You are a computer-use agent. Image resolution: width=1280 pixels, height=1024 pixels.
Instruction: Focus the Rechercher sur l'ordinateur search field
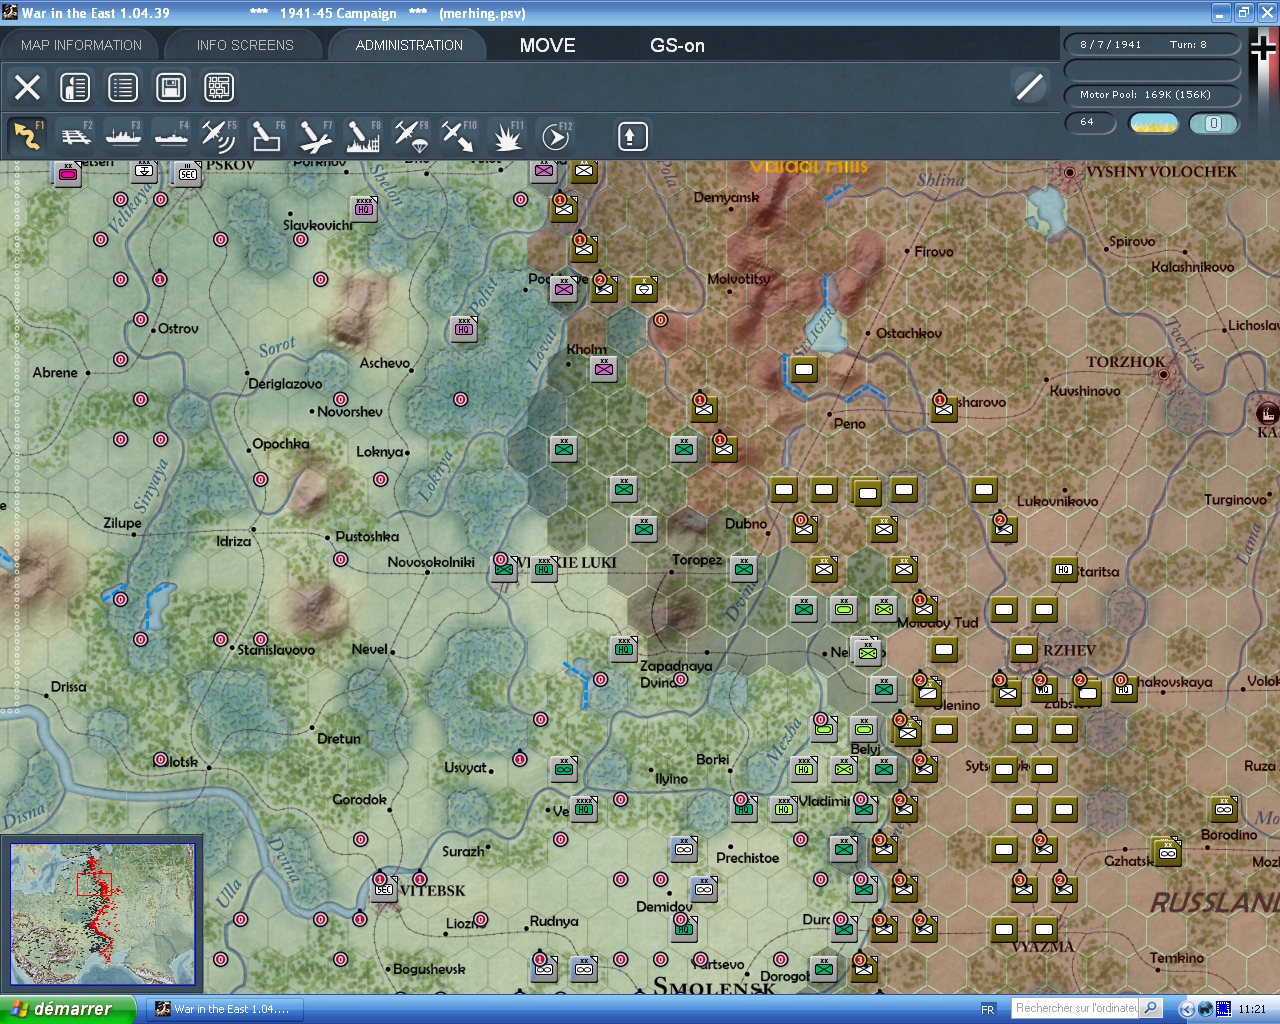click(x=1076, y=1008)
